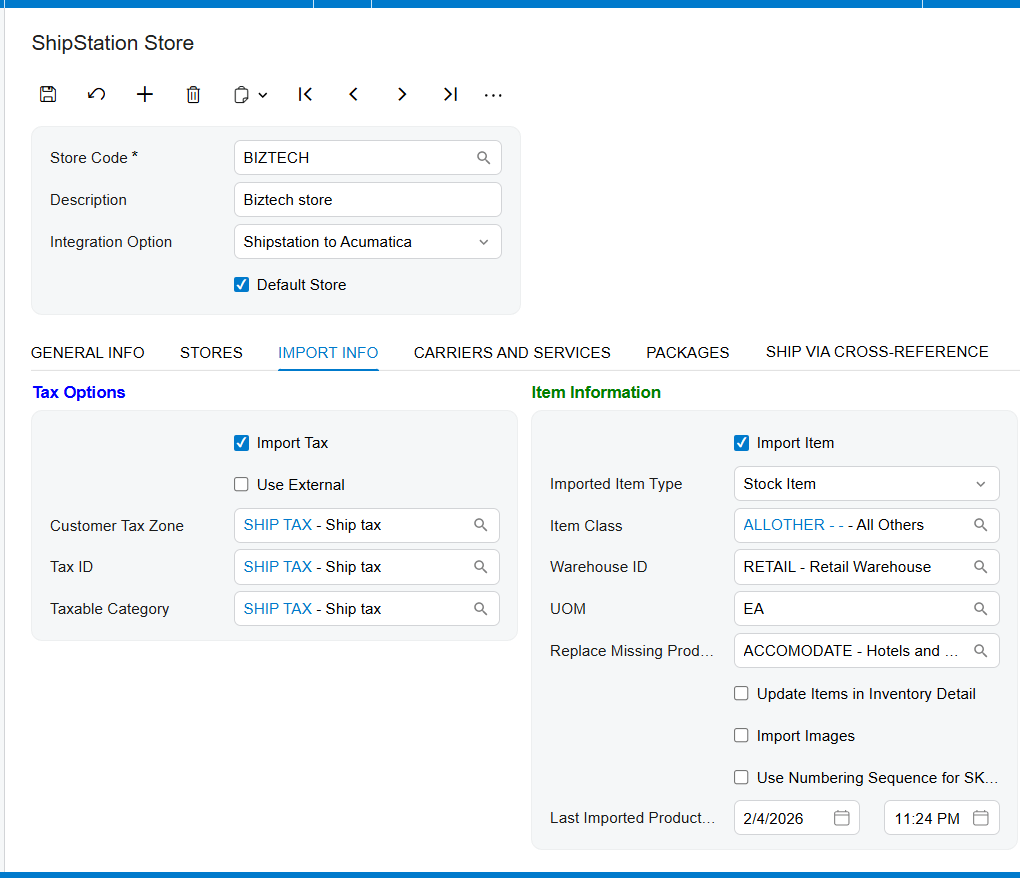This screenshot has width=1020, height=878.
Task: Go to next record
Action: [402, 94]
